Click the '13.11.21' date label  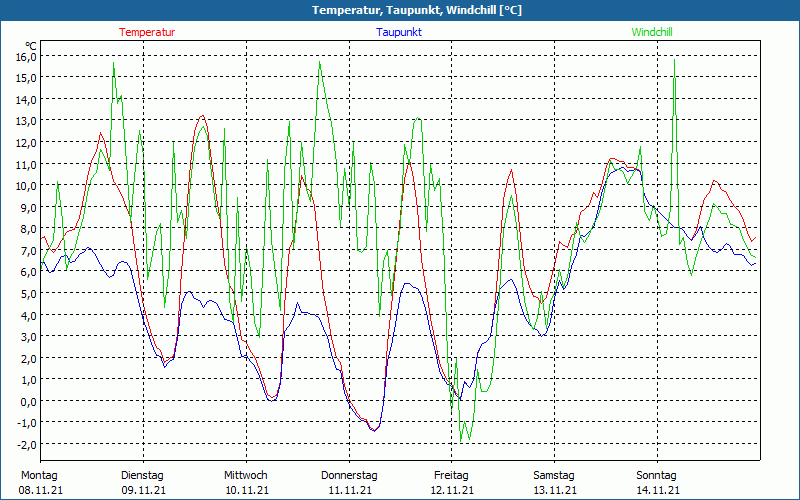(x=556, y=491)
